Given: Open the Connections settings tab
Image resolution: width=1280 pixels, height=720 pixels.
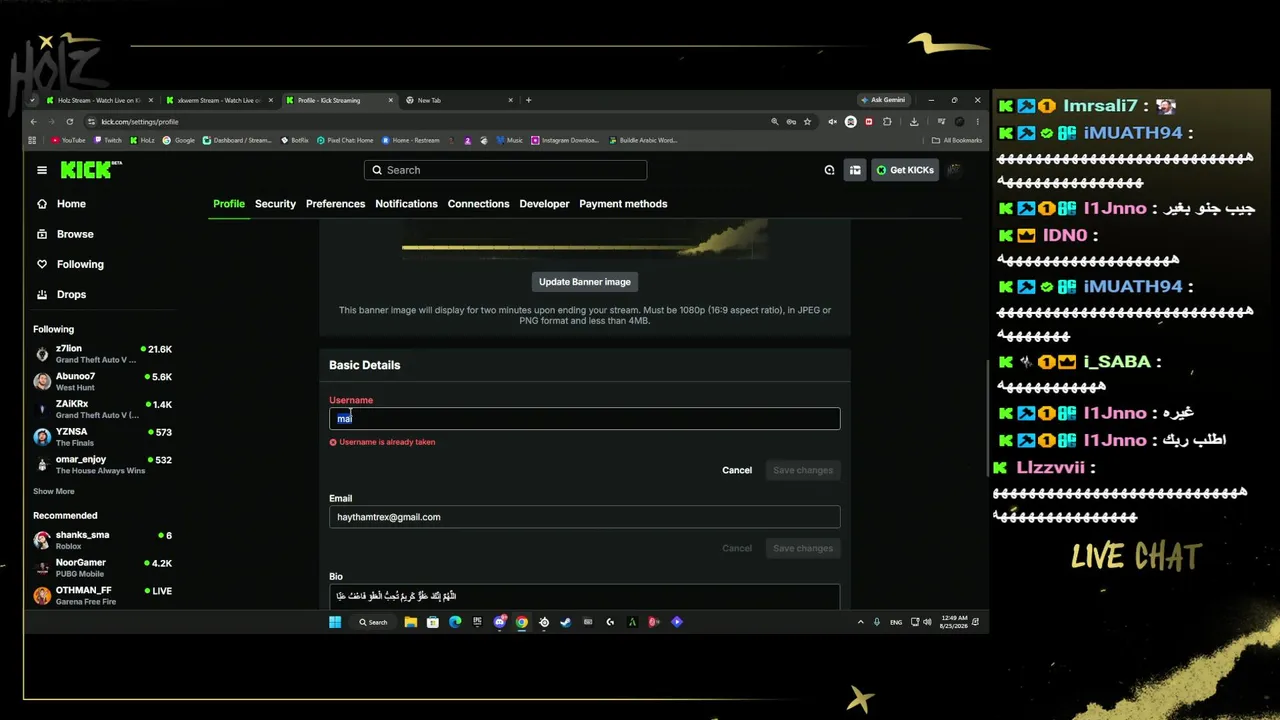Looking at the screenshot, I should 478,204.
